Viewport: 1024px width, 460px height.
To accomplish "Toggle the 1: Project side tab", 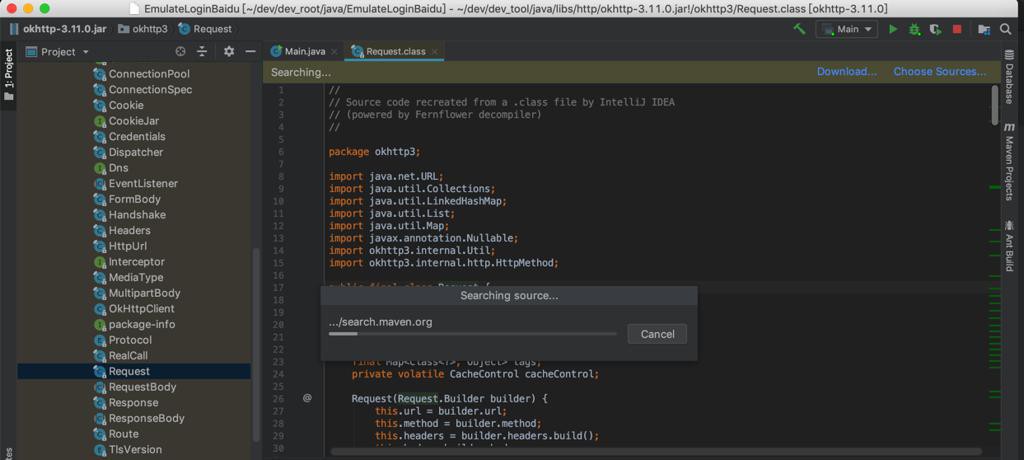I will [8, 73].
